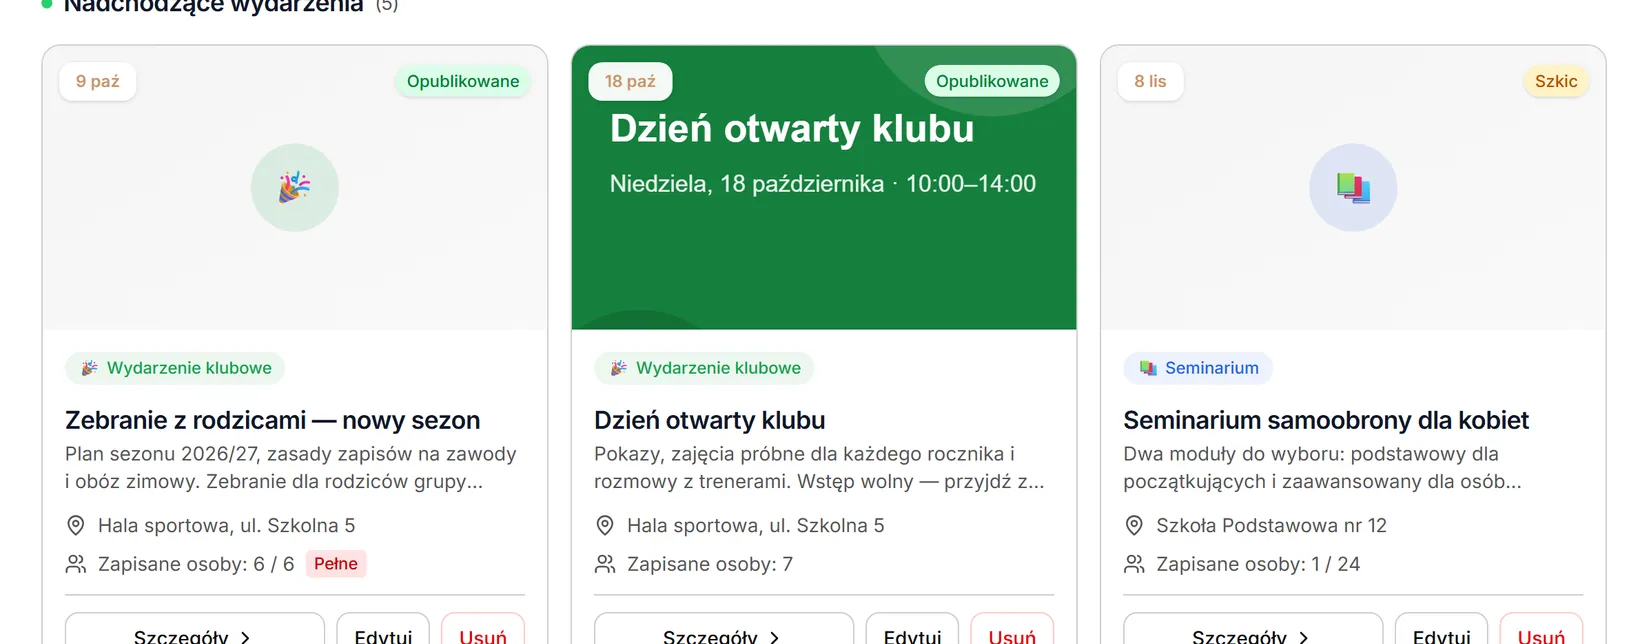This screenshot has height=644, width=1640.
Task: Click the books icon on Seminarium card image
Action: [1353, 187]
